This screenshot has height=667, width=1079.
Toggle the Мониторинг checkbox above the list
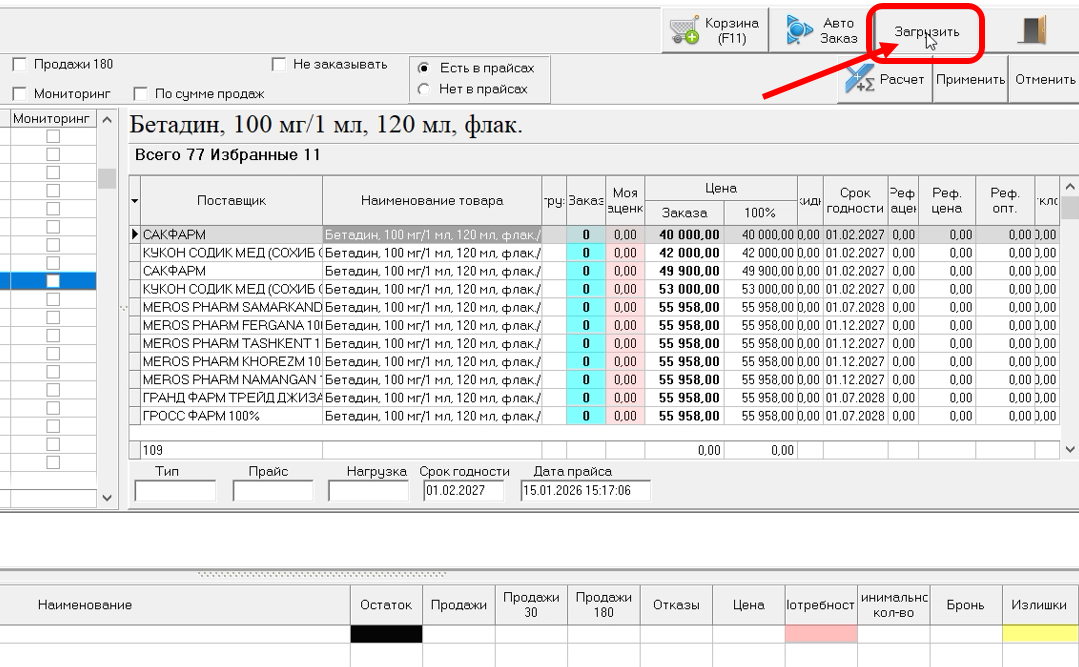coord(19,94)
